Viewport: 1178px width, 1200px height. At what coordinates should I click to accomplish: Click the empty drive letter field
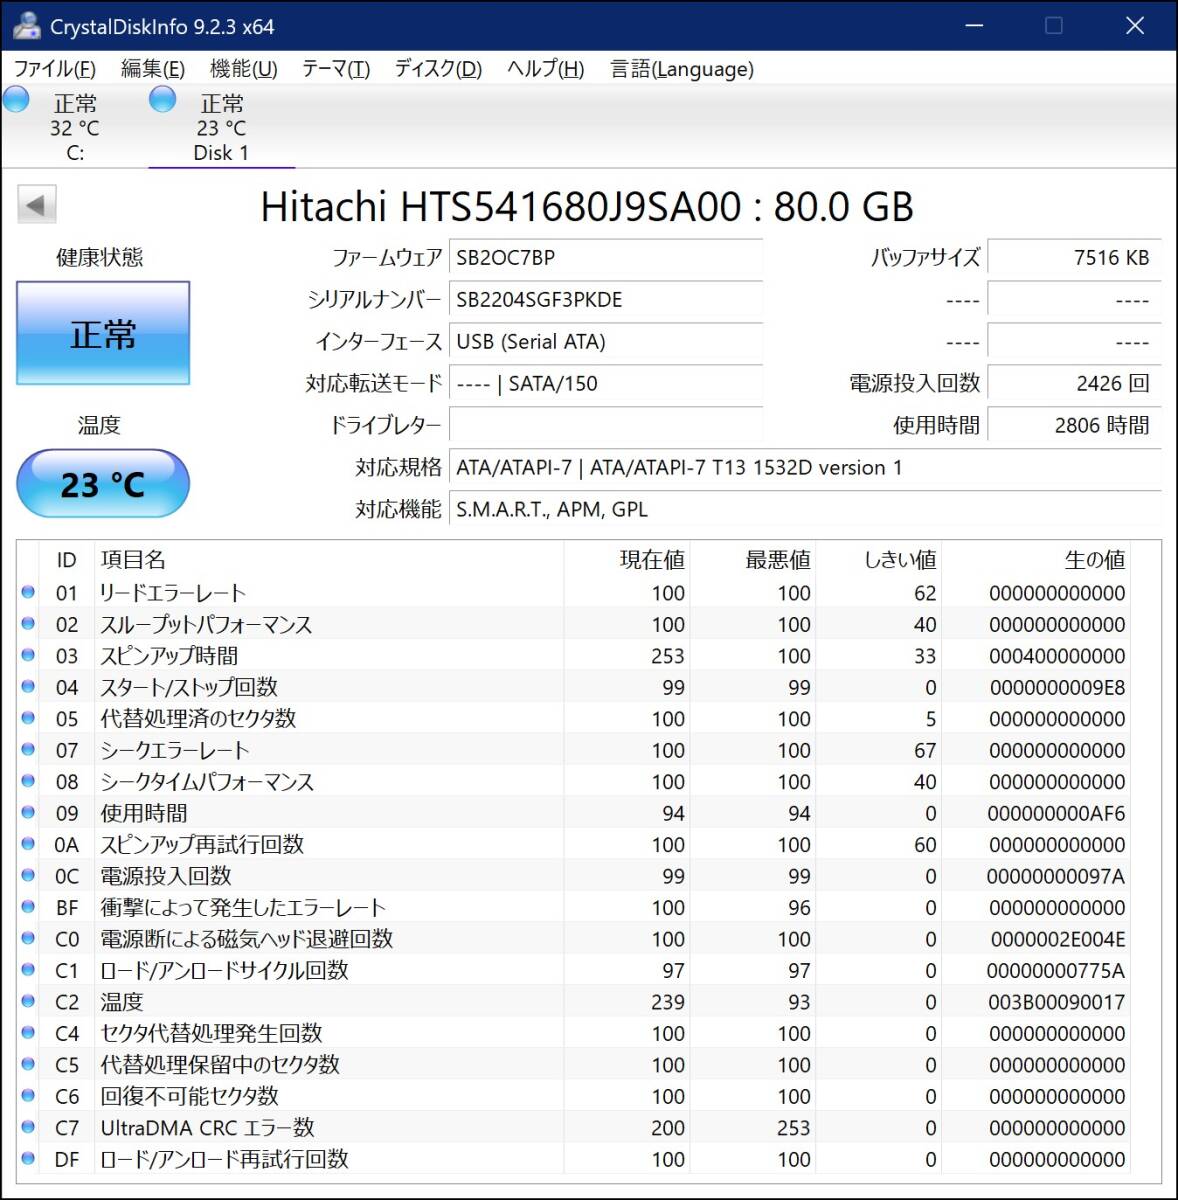tap(605, 425)
